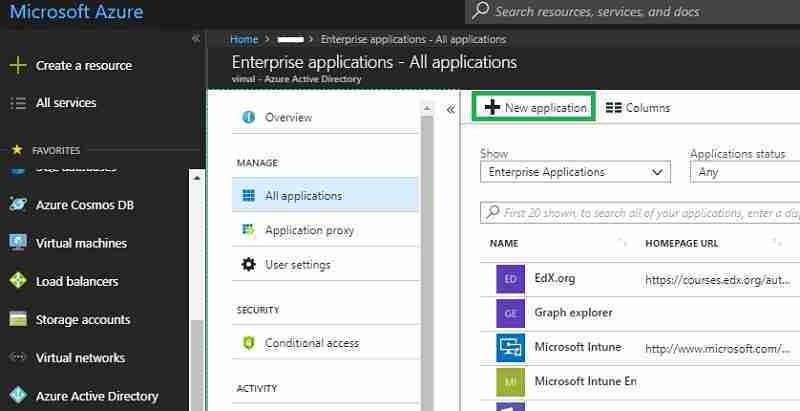The image size is (800, 411).
Task: Select All applications menu item
Action: (326, 195)
